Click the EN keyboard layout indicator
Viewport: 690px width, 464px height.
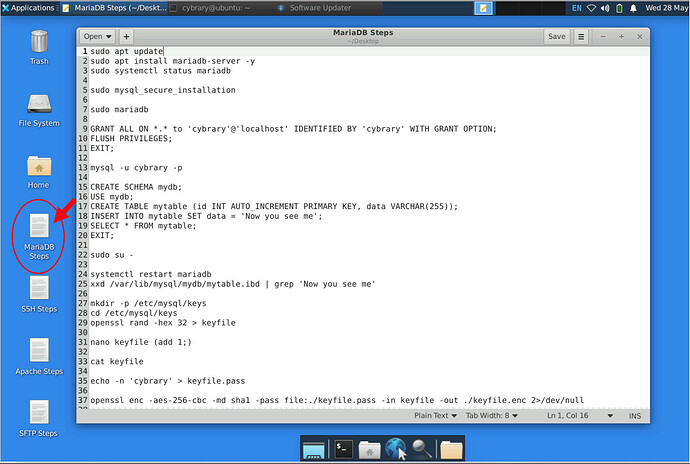click(x=576, y=8)
